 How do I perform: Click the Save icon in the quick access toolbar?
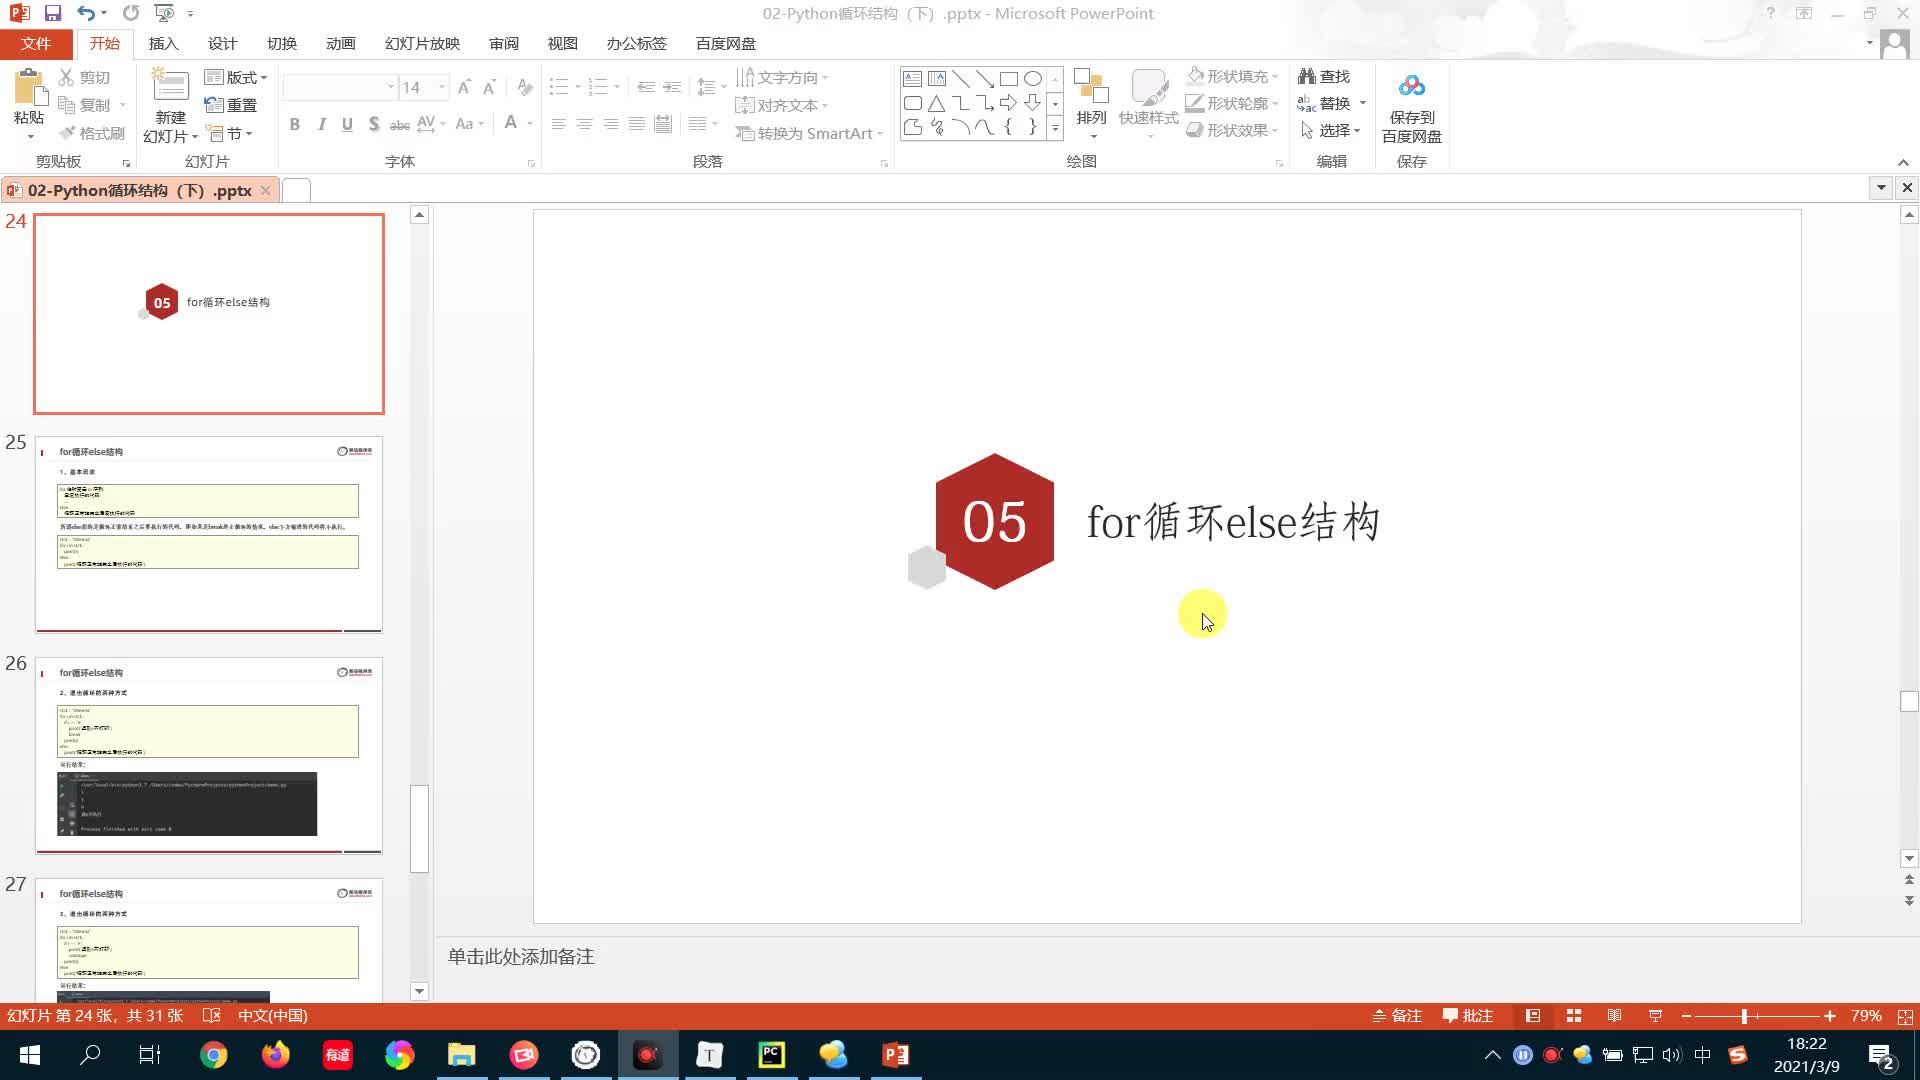point(53,13)
